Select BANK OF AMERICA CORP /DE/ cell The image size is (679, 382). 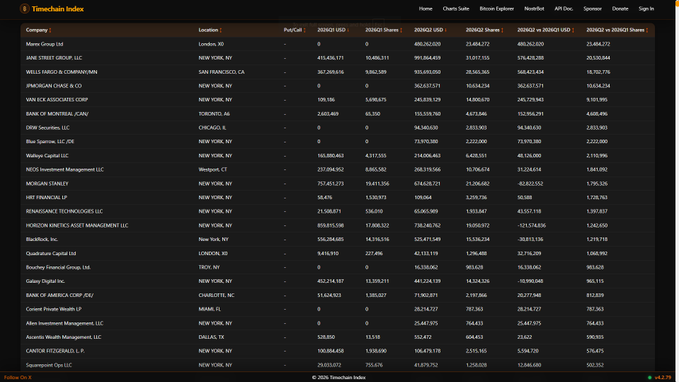(60, 295)
